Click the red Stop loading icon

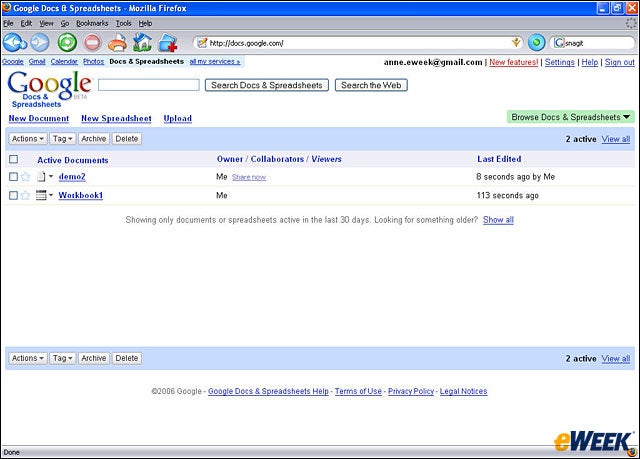tap(93, 42)
